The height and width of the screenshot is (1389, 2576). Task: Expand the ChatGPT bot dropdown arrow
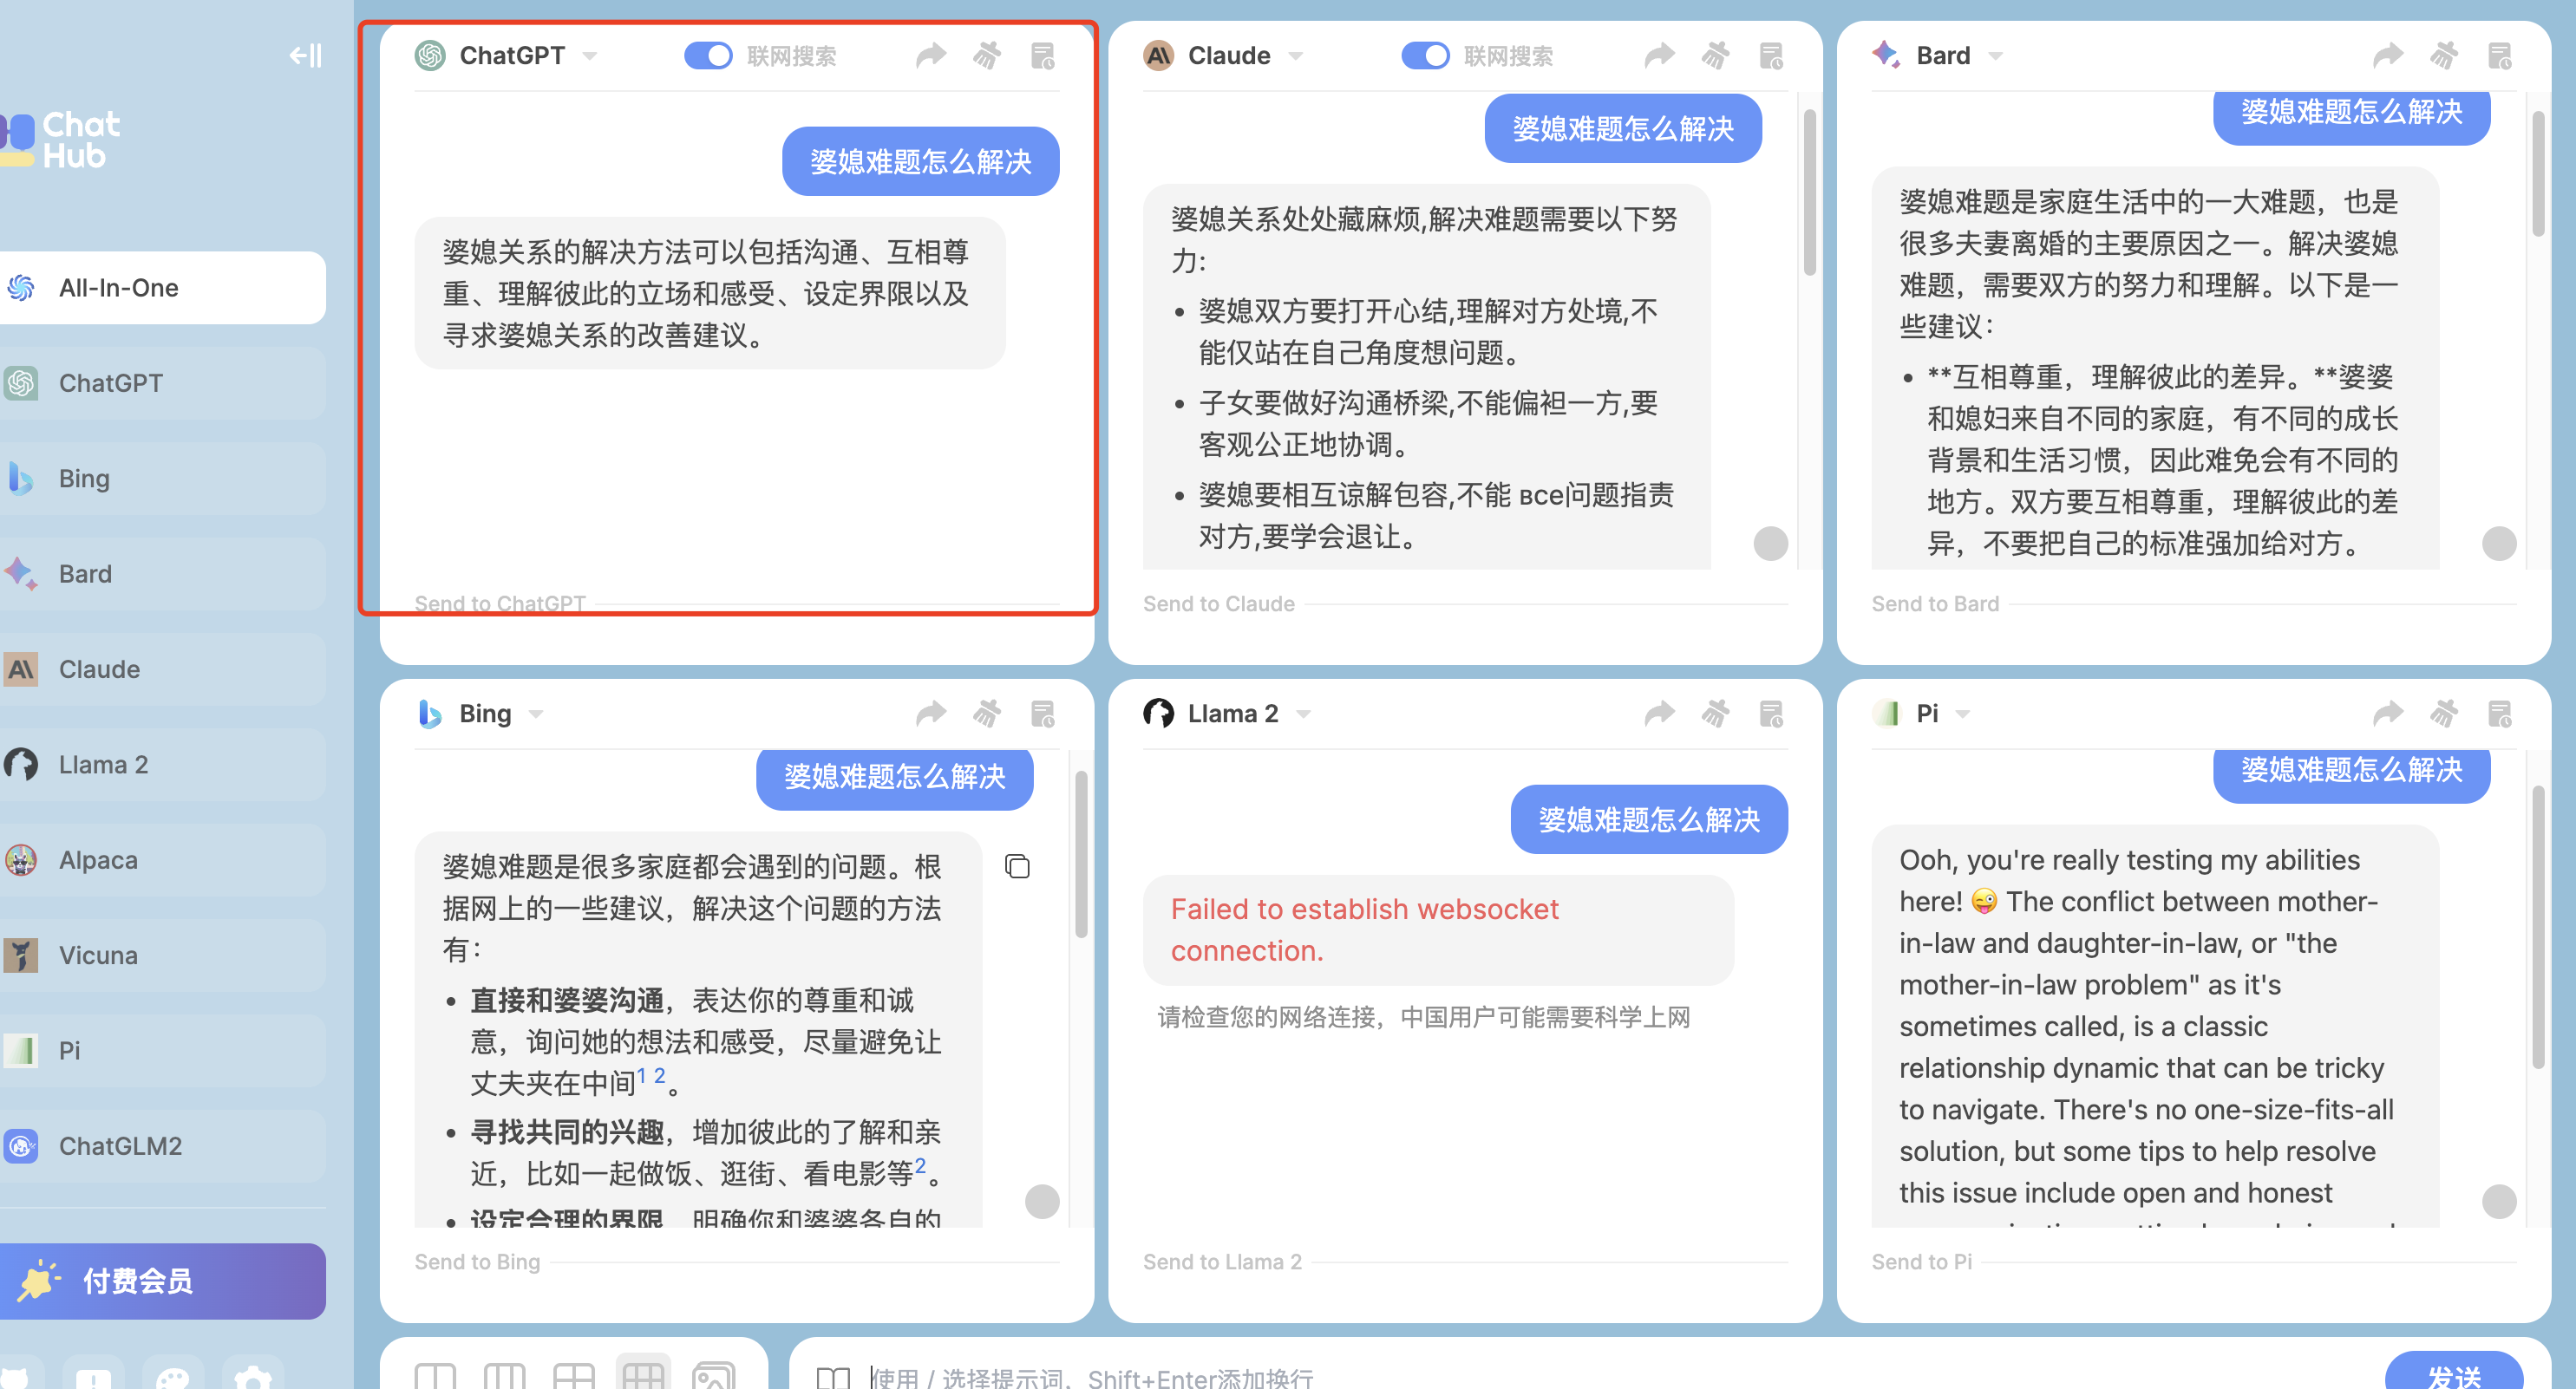(x=590, y=56)
